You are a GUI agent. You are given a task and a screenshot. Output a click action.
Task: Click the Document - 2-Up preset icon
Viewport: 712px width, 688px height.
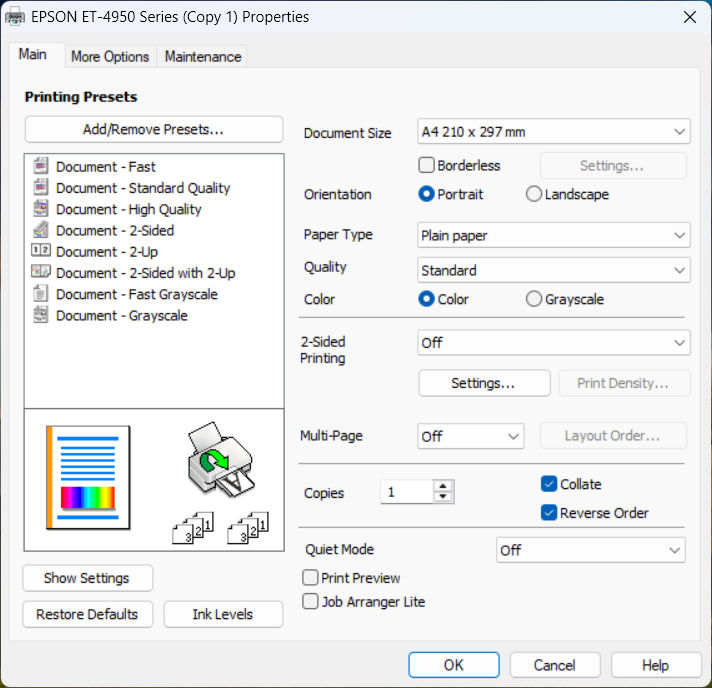click(x=40, y=250)
